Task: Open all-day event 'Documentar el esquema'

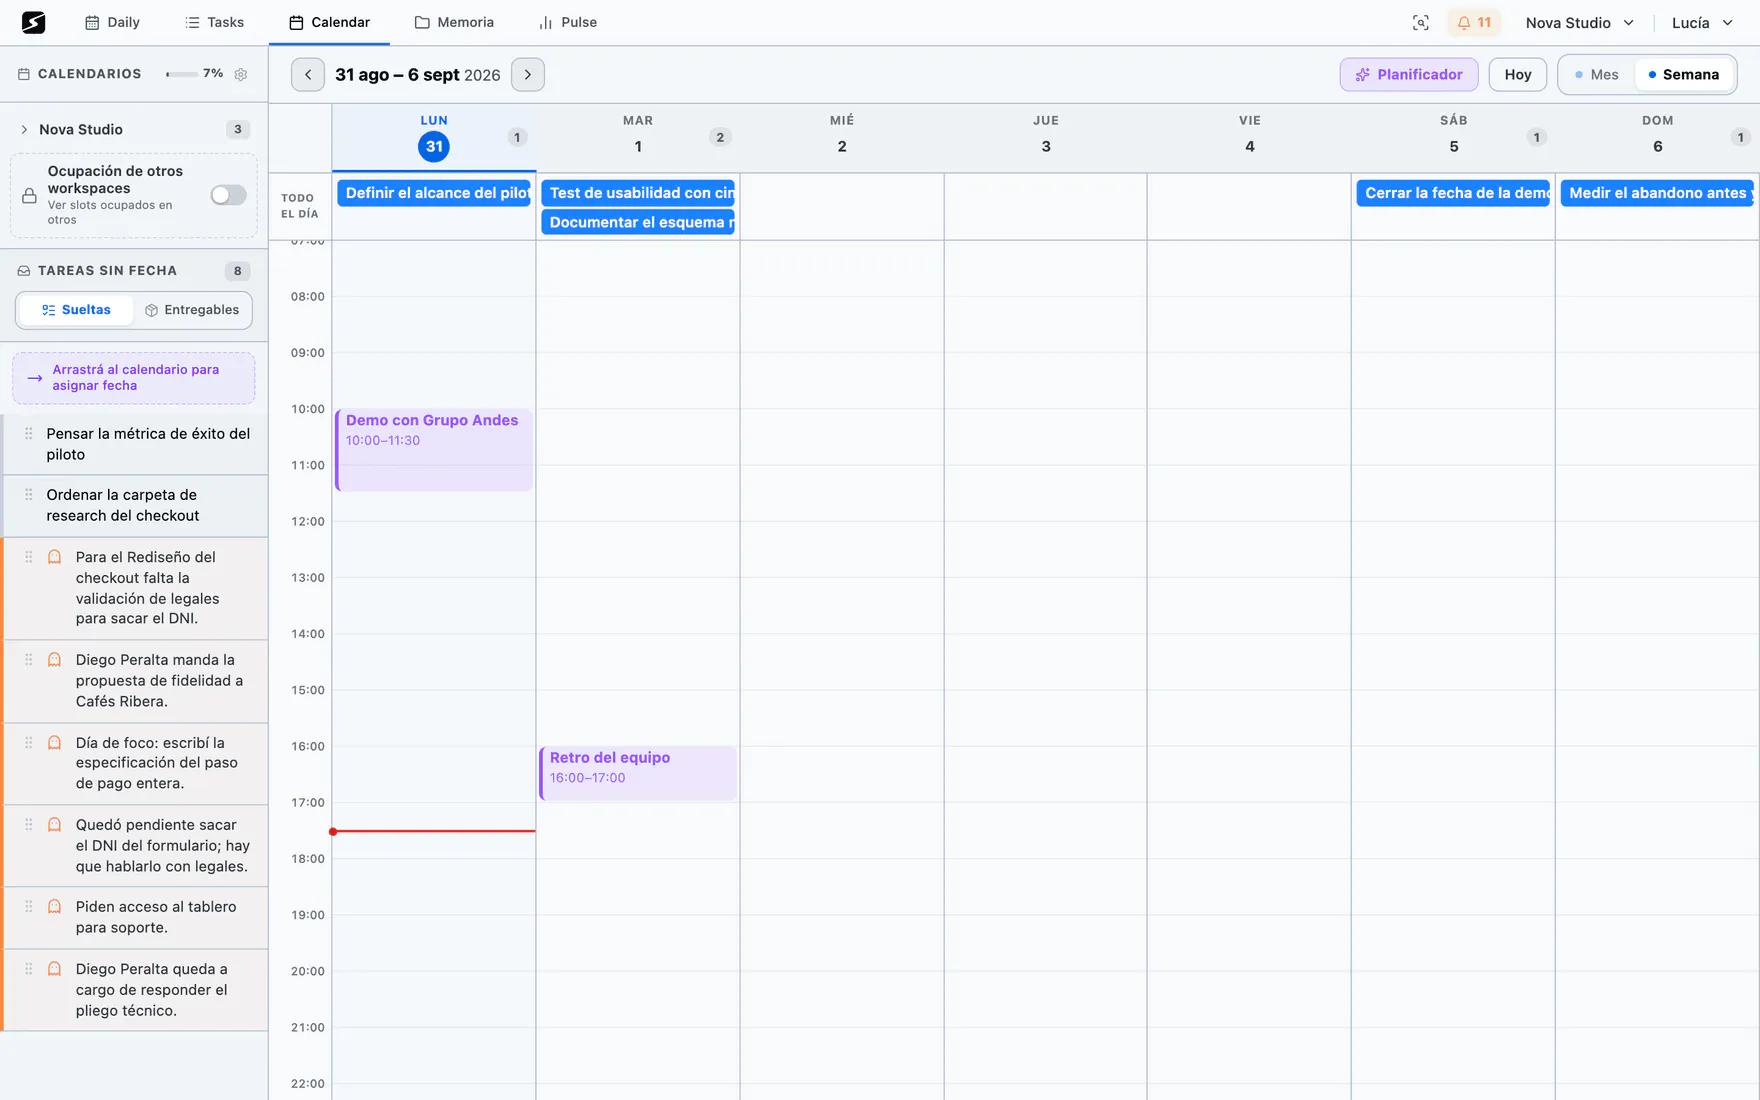Action: point(638,222)
